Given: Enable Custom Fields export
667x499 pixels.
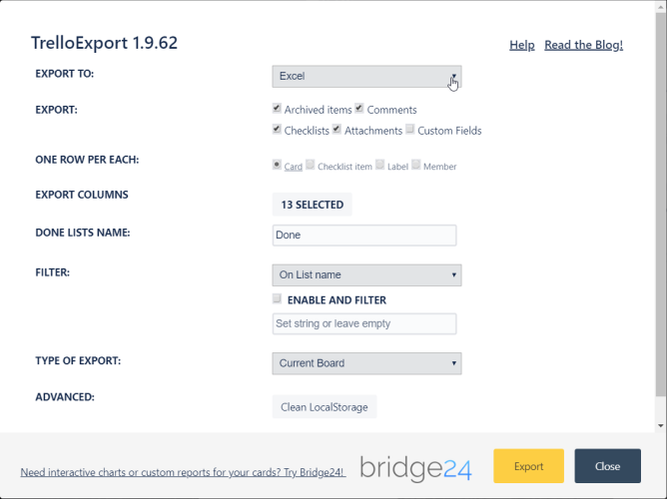Looking at the screenshot, I should click(x=410, y=129).
